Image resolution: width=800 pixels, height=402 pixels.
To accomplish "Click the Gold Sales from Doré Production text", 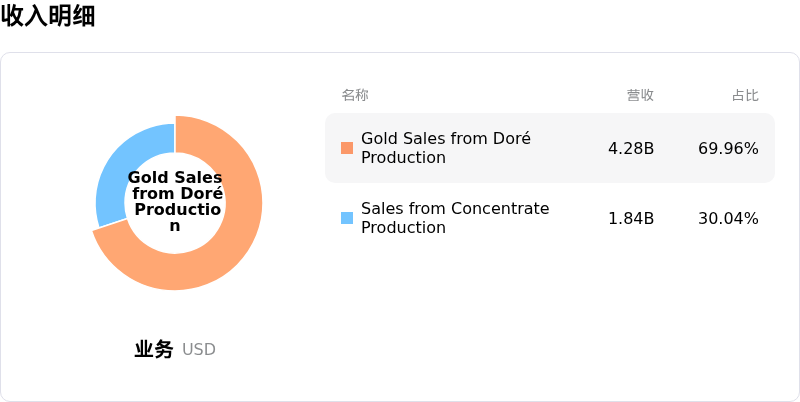I will coord(446,148).
